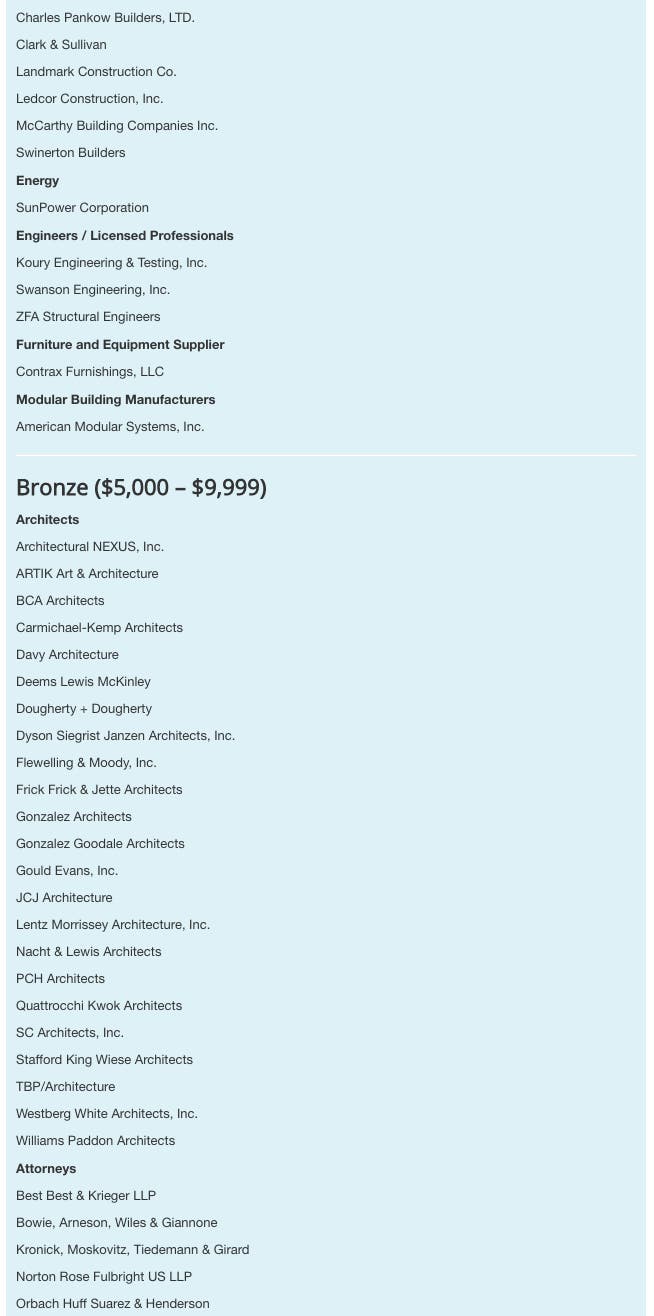Select Dyson Siegrist Janzen Architects, Inc.
This screenshot has height=1316, width=654.
click(125, 736)
